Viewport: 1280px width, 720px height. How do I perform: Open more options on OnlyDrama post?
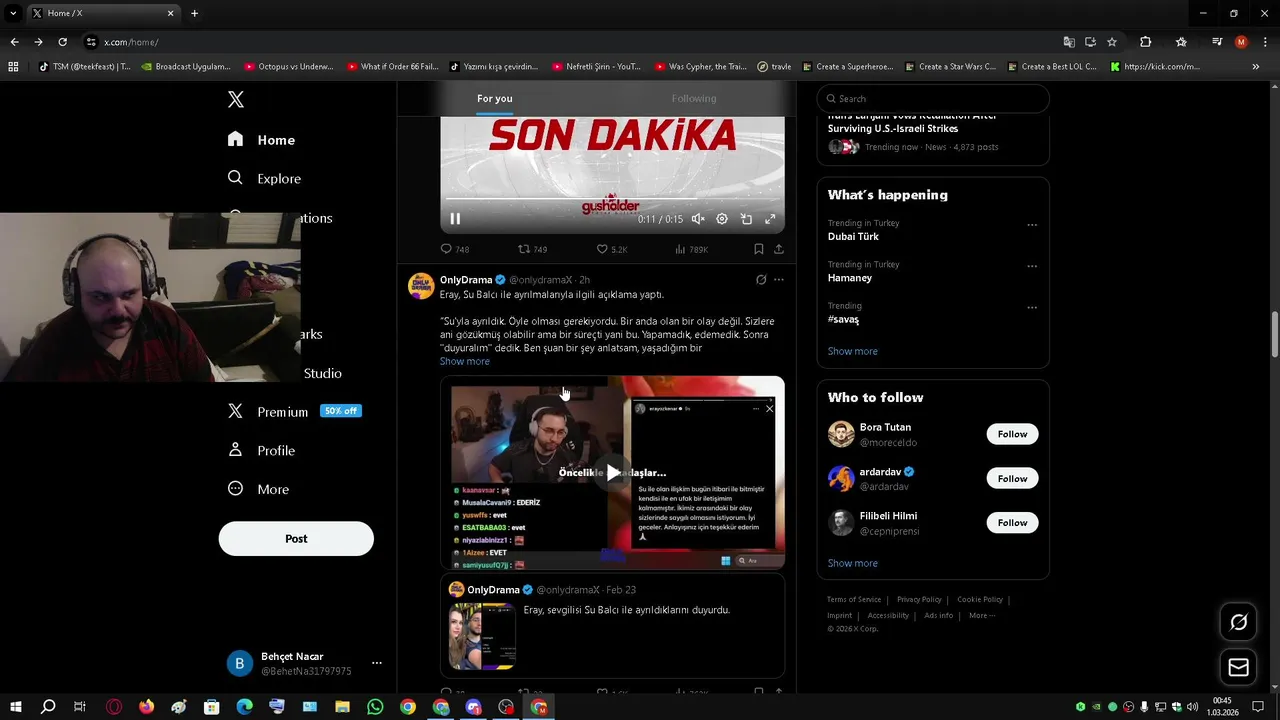pyautogui.click(x=779, y=280)
